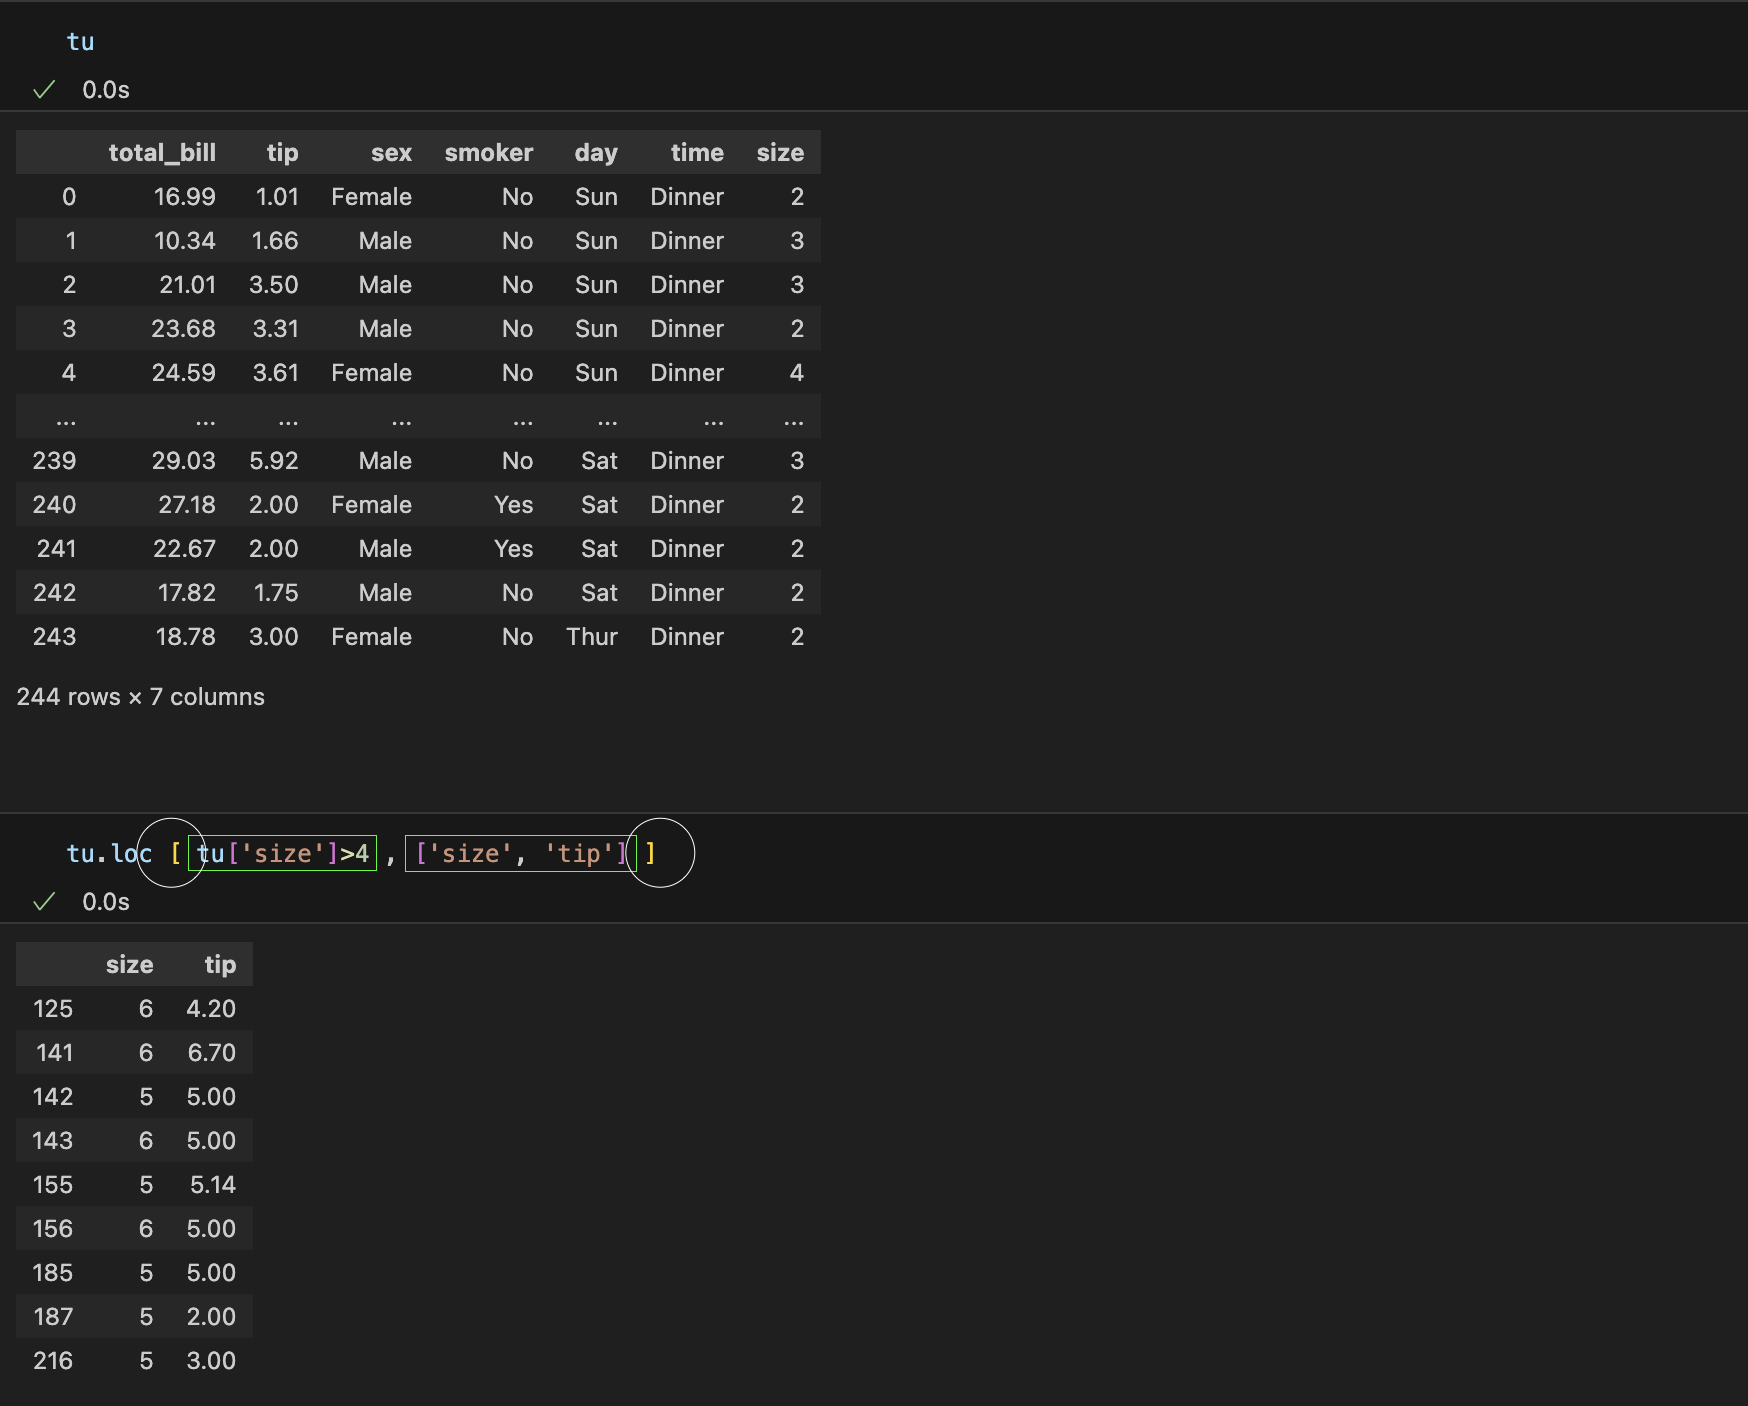
Task: Click the 0.0s execution time of second cell
Action: coord(106,902)
